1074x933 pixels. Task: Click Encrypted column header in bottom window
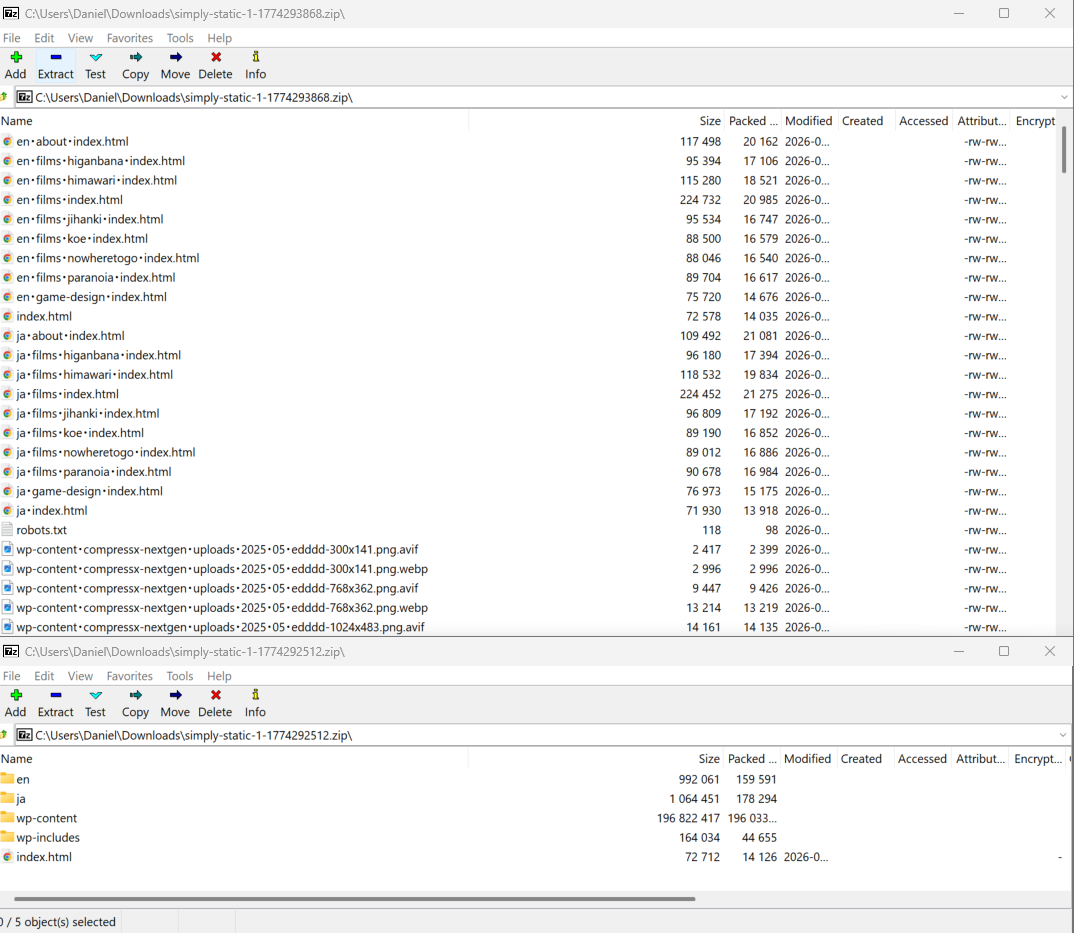(x=1038, y=758)
